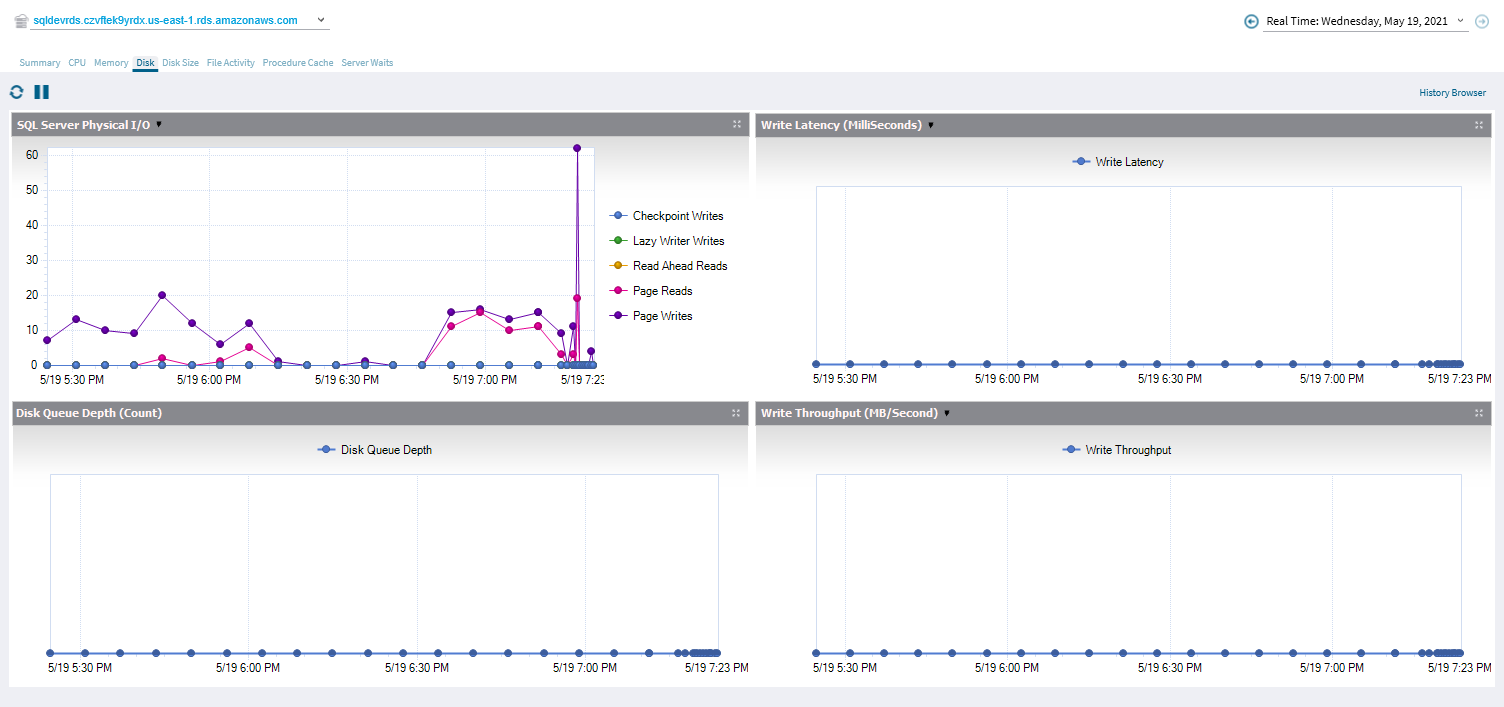This screenshot has width=1504, height=707.
Task: Open the Real Time date dropdown
Action: (x=1460, y=21)
